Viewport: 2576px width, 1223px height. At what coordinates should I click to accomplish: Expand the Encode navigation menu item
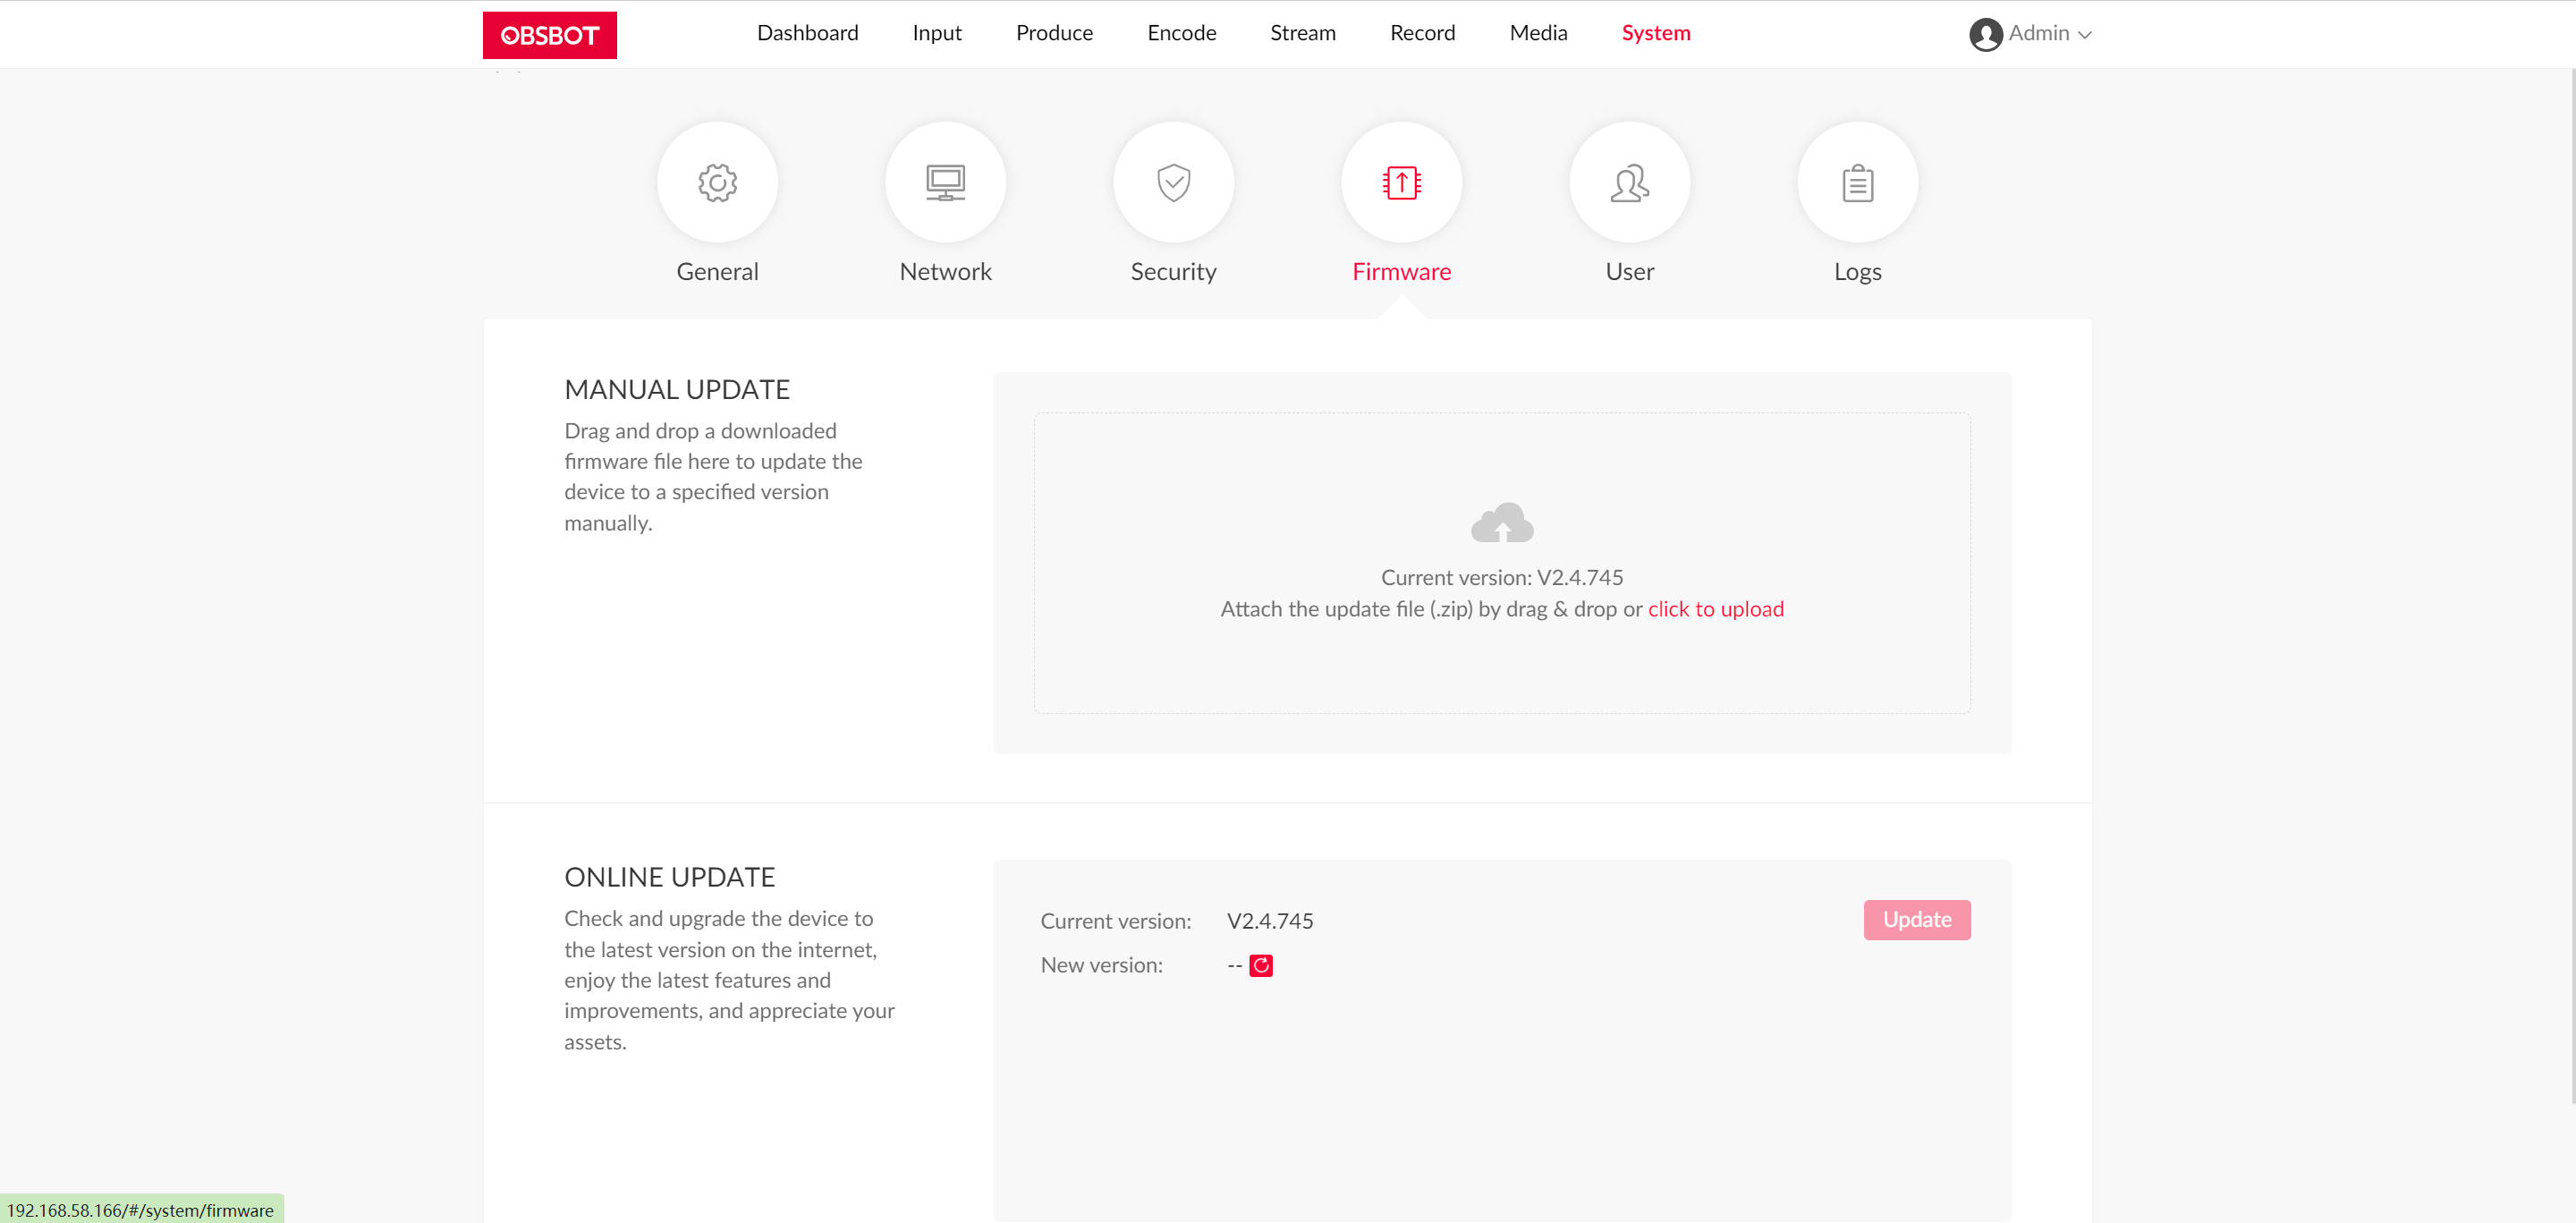(x=1182, y=33)
